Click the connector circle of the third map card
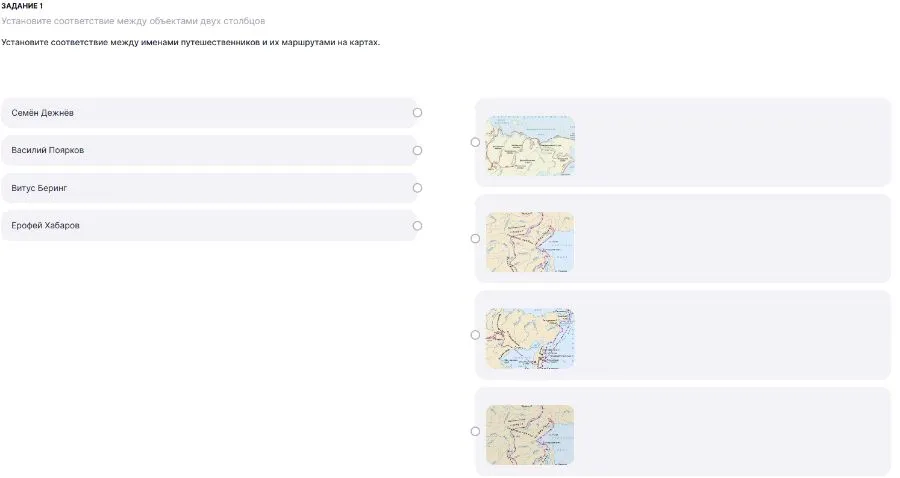Screen dimensions: 900x478 475,335
